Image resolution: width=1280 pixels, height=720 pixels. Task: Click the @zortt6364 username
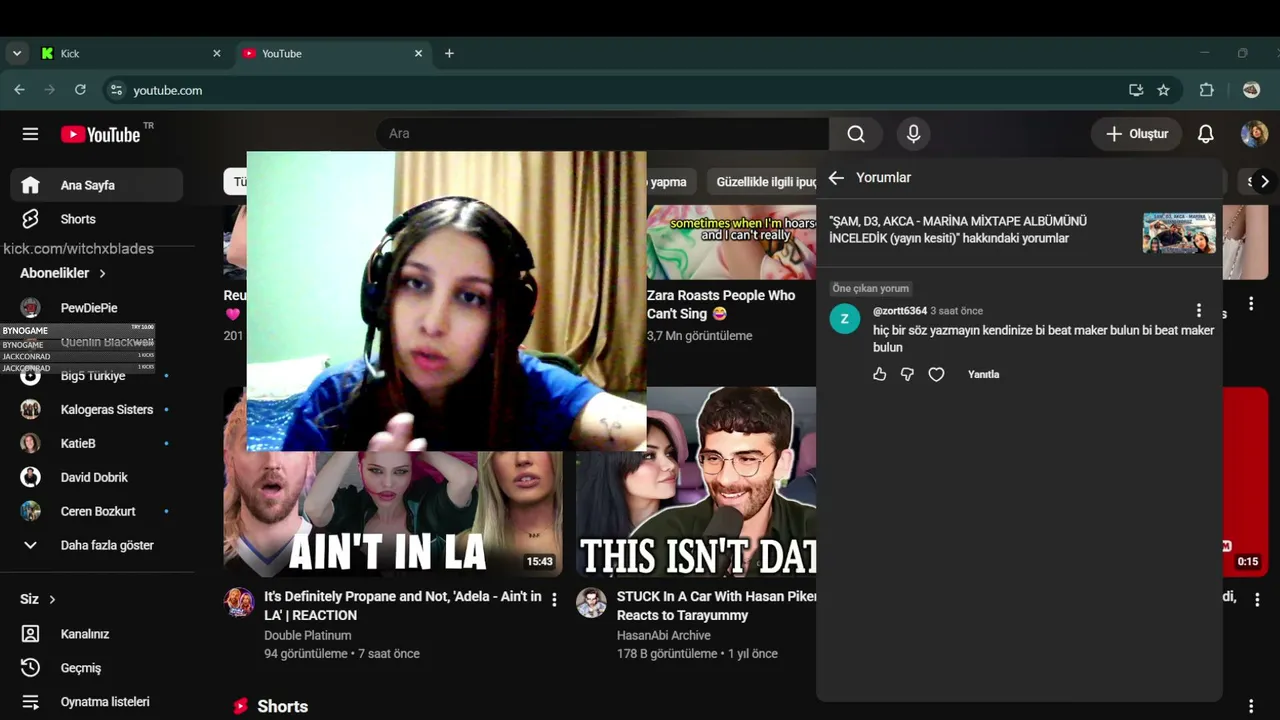coord(900,311)
